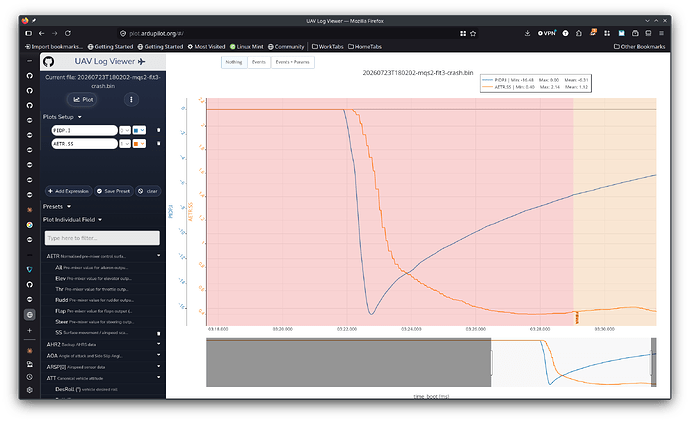This screenshot has width=690, height=421.
Task: Open the VPN toolbar extension
Action: 547,33
